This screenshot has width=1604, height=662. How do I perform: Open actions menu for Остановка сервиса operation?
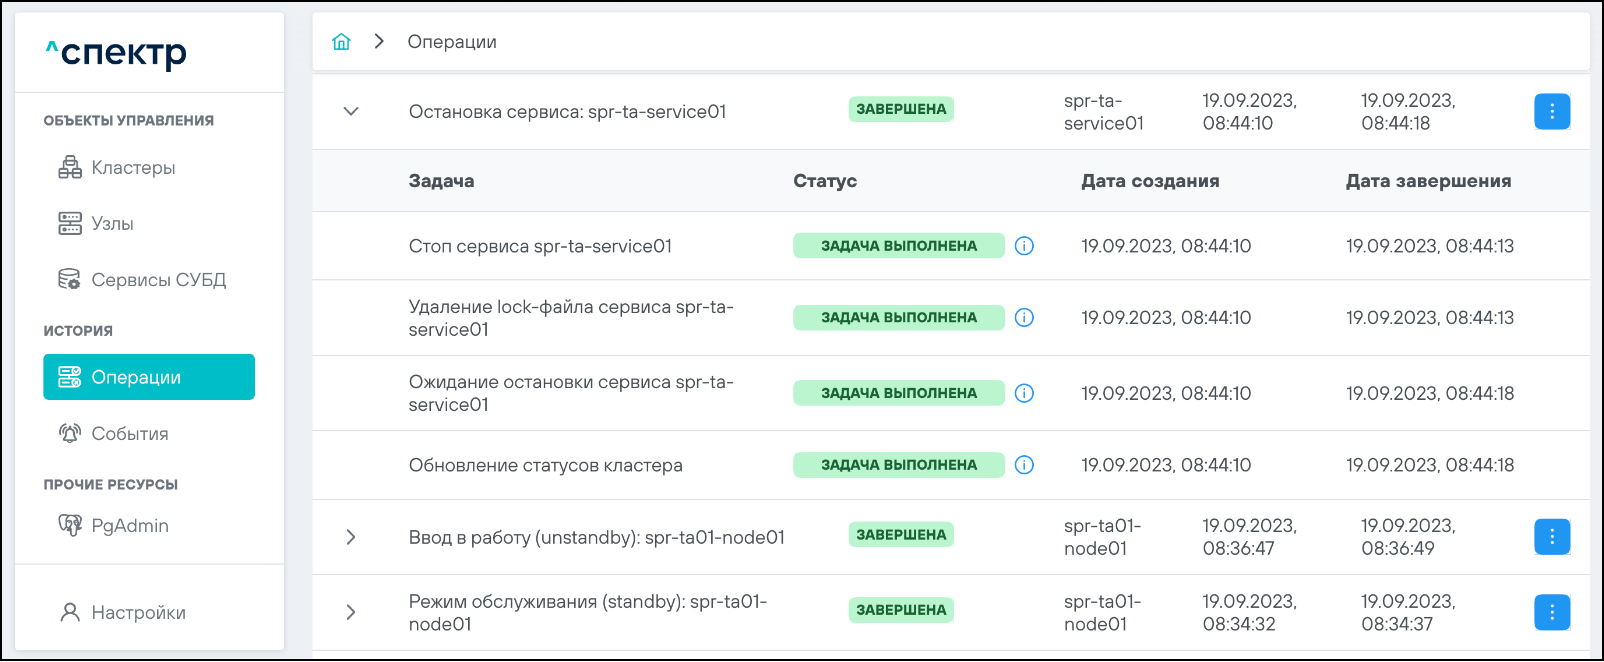pyautogui.click(x=1551, y=112)
